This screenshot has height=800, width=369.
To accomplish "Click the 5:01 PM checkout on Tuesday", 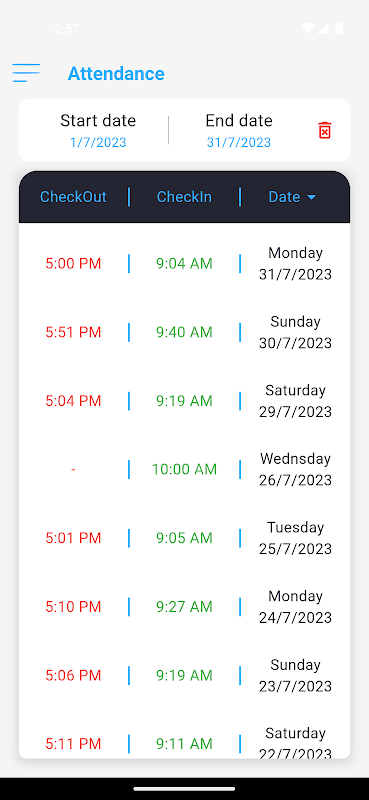I will [x=73, y=538].
